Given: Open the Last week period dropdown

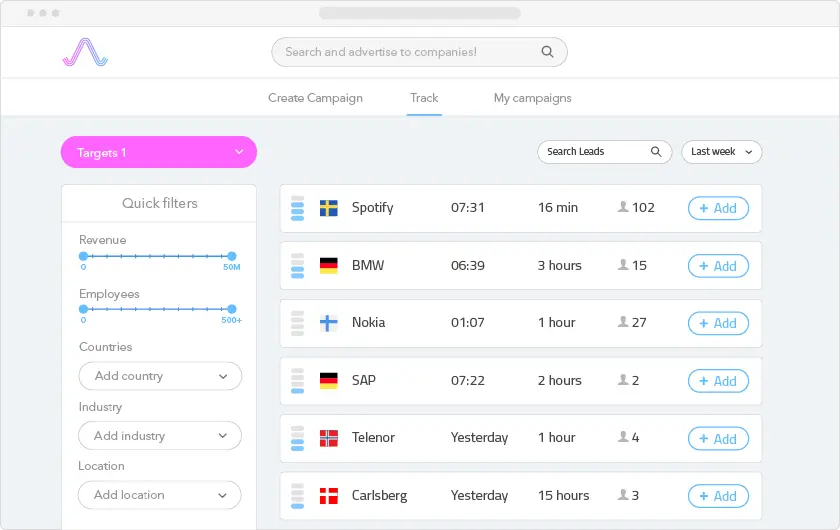Looking at the screenshot, I should 722,152.
